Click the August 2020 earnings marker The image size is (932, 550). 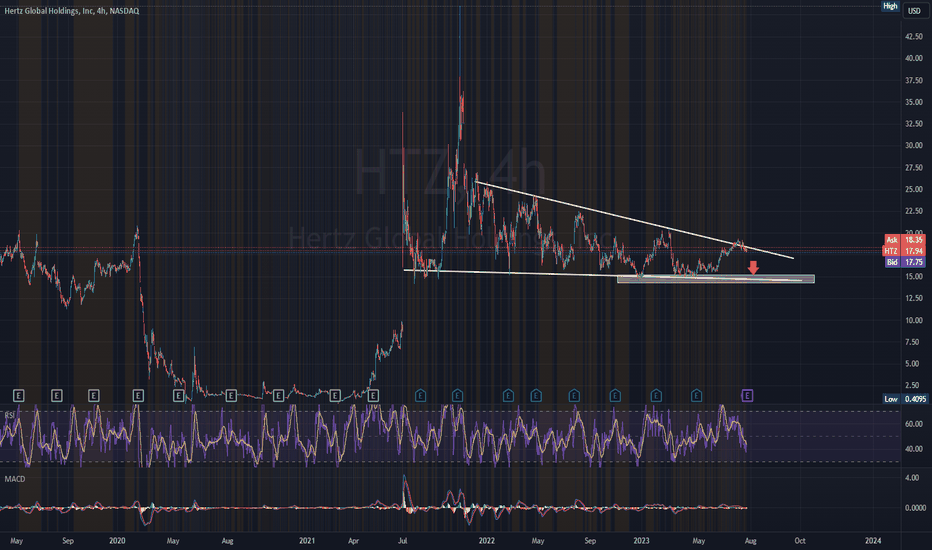(231, 395)
